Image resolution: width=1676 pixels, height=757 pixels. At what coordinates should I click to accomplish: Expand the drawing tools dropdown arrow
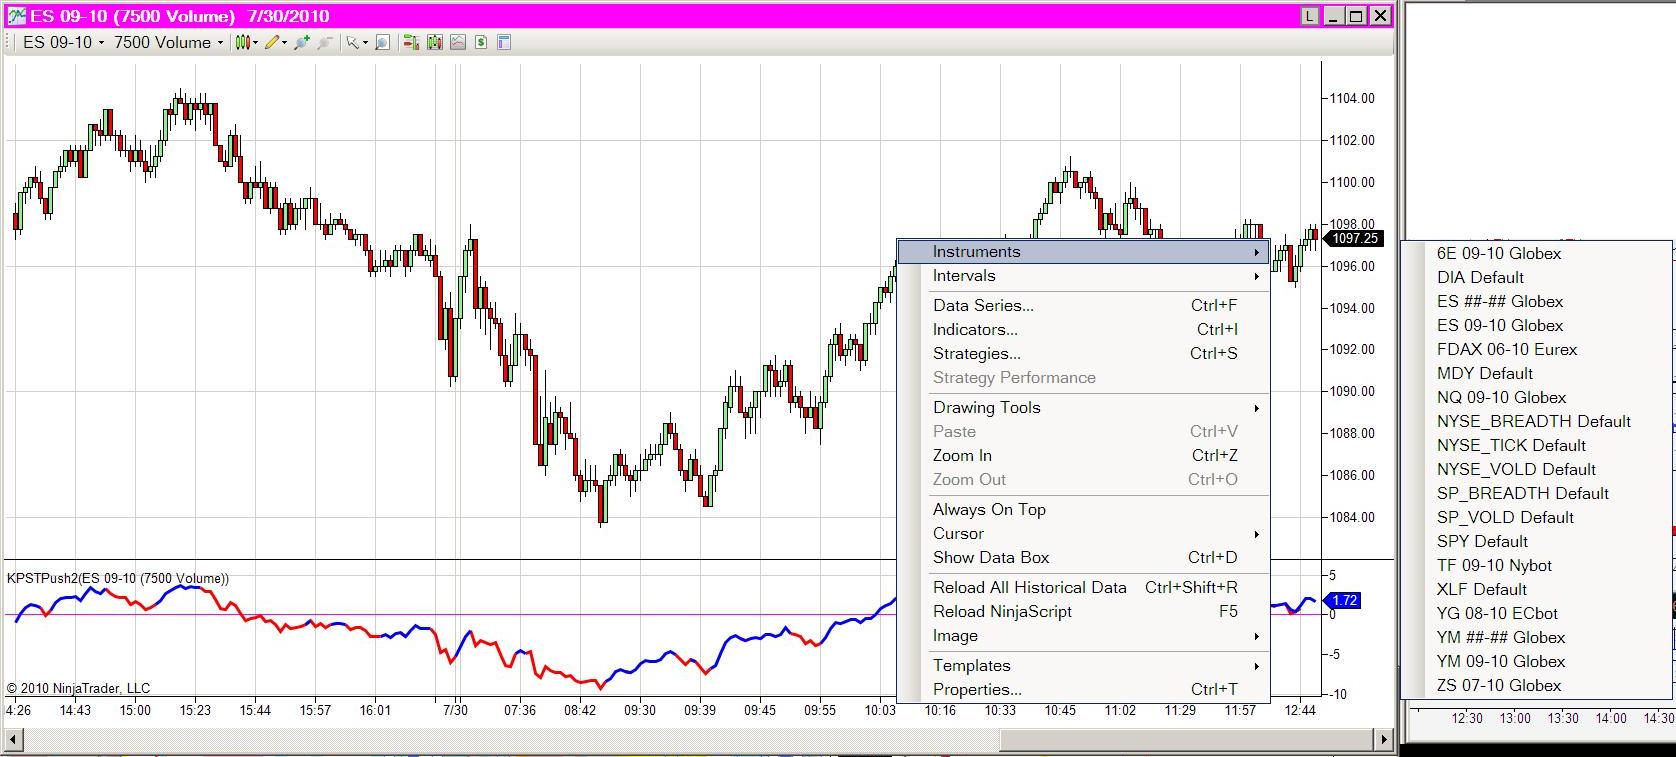point(284,42)
